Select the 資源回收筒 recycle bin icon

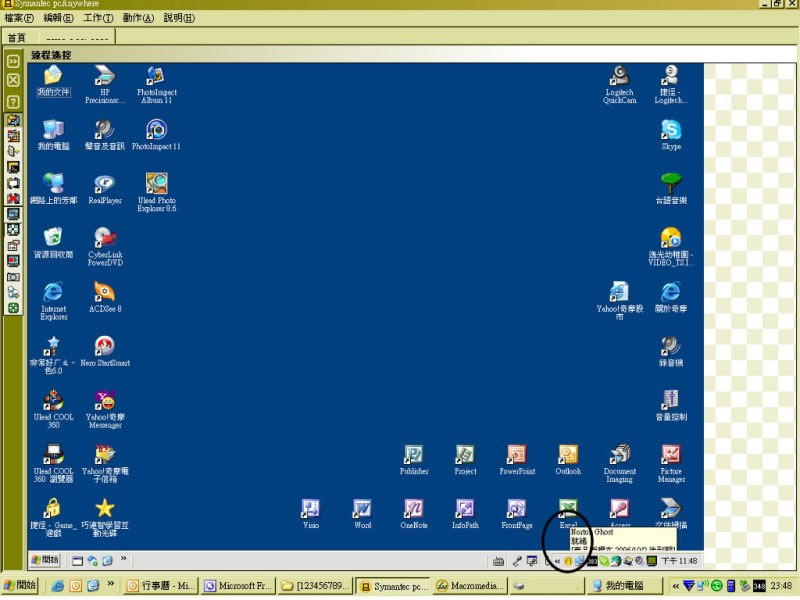pos(53,243)
